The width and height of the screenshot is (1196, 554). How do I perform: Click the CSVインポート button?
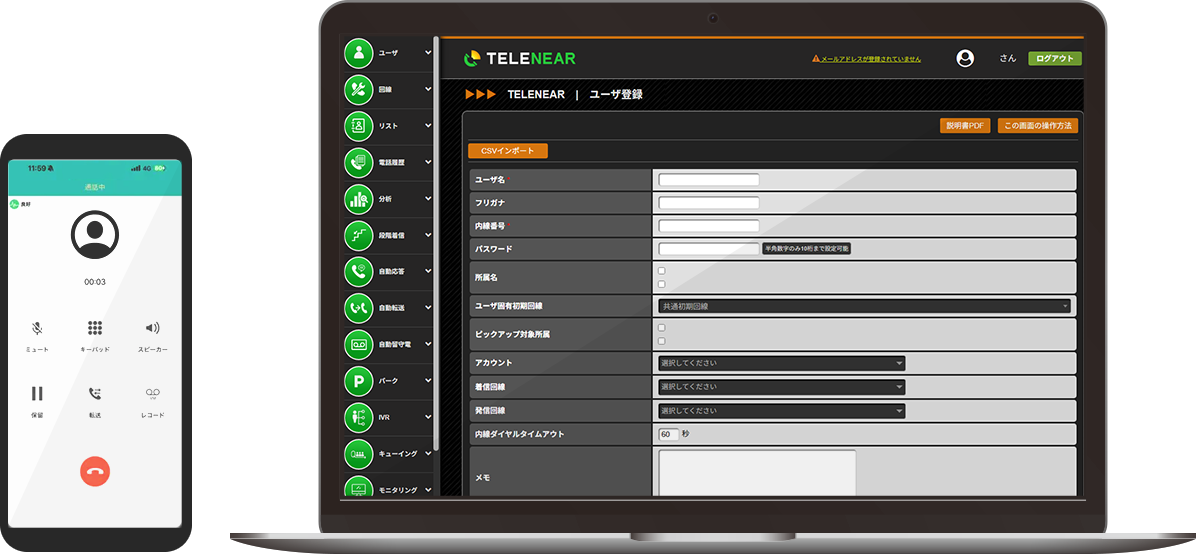click(508, 151)
